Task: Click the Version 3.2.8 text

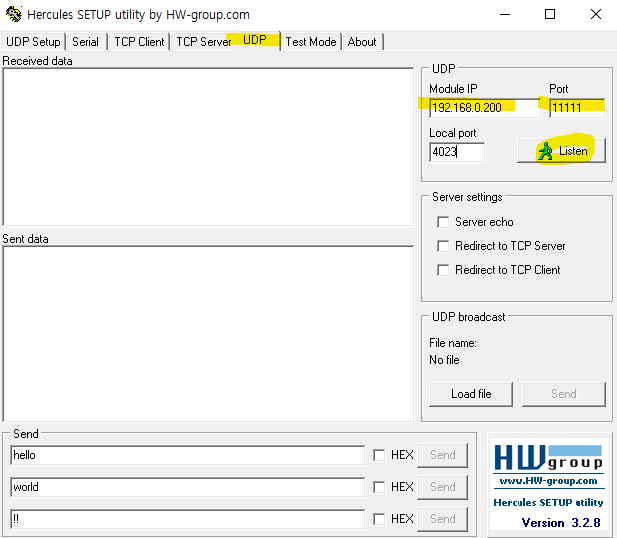Action: pos(561,523)
